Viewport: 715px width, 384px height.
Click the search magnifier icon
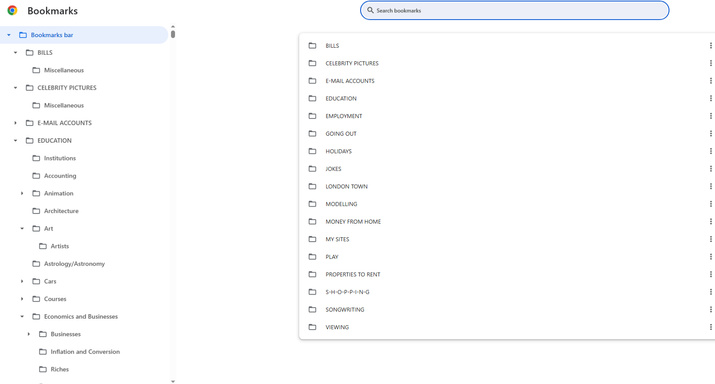click(370, 10)
